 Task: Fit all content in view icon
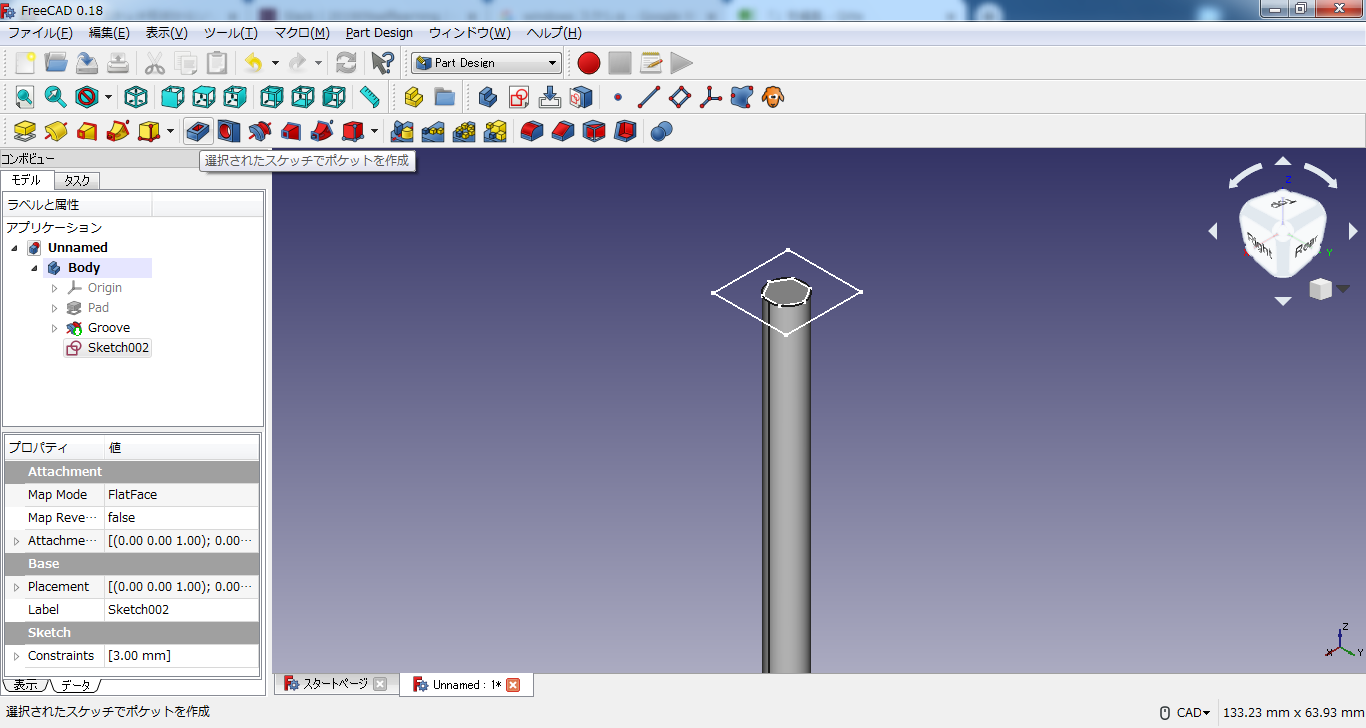point(25,97)
